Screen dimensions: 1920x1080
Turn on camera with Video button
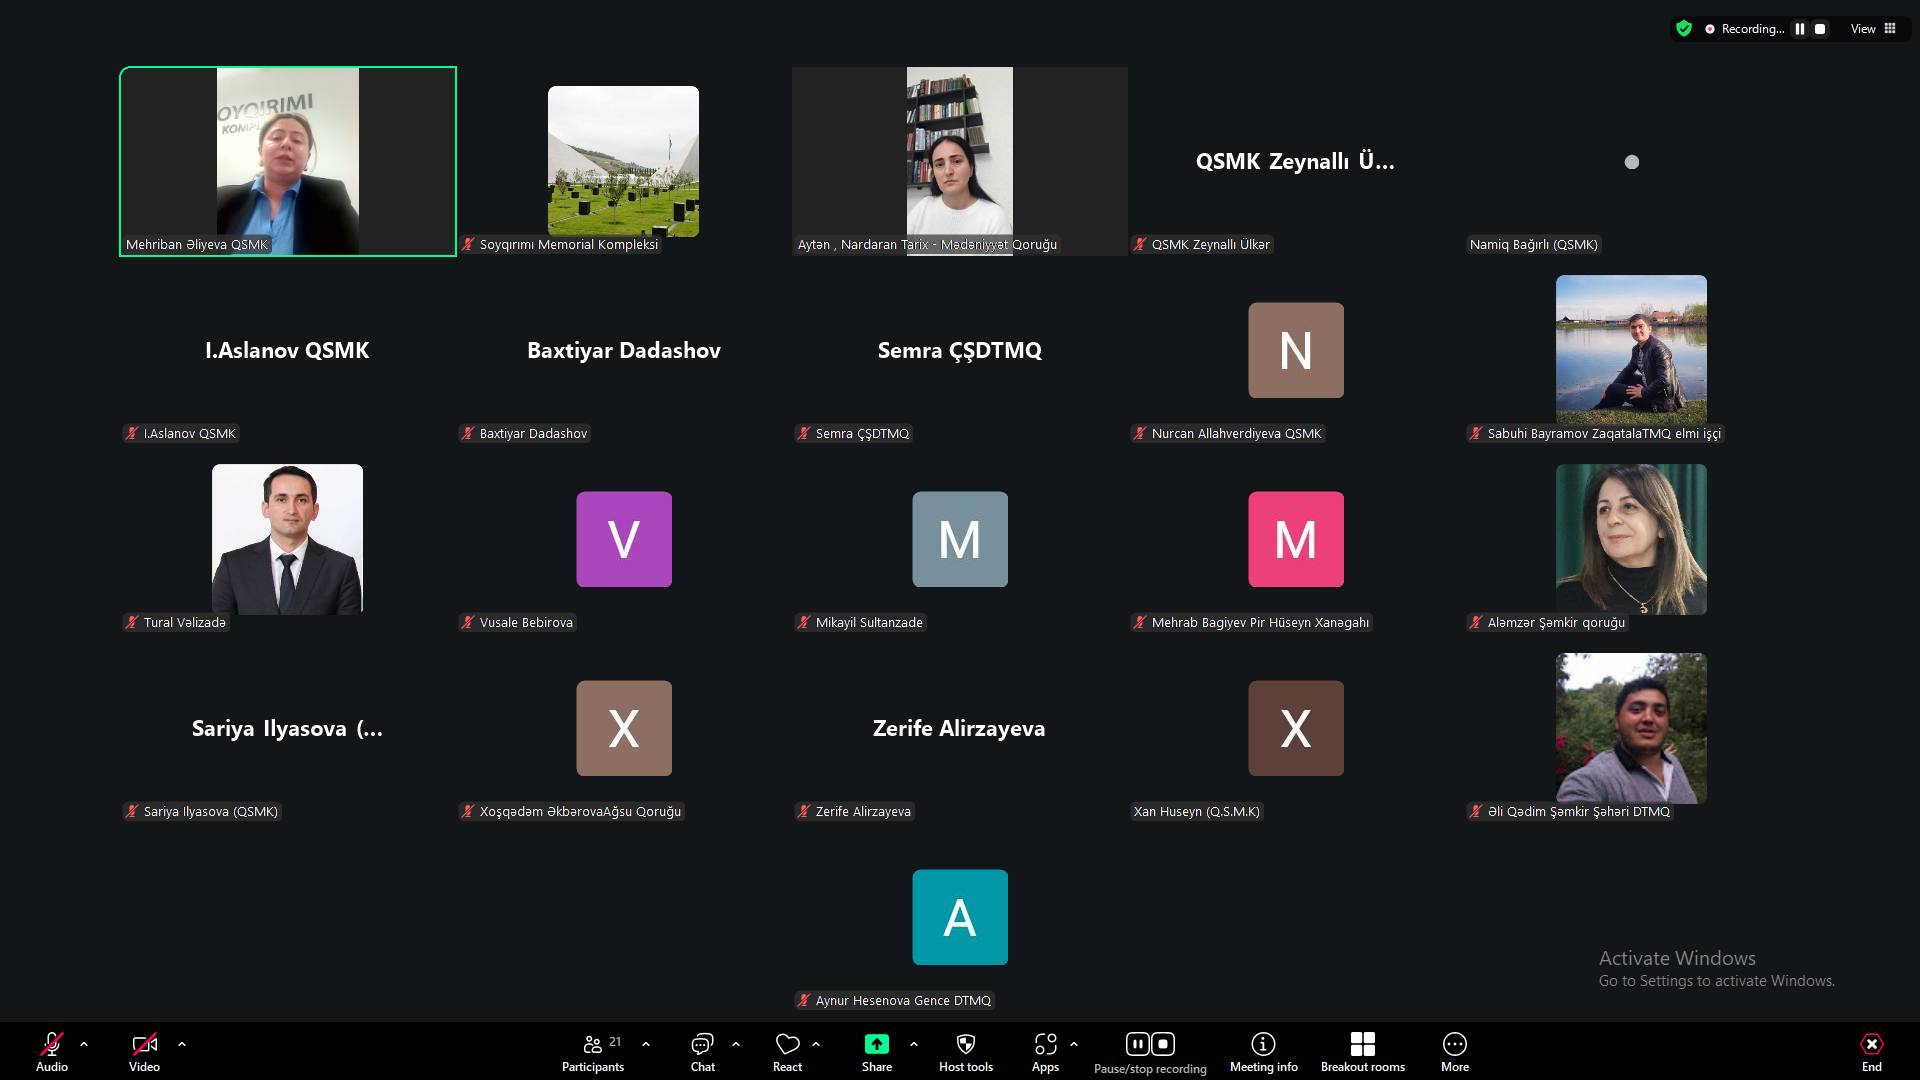pyautogui.click(x=144, y=1052)
